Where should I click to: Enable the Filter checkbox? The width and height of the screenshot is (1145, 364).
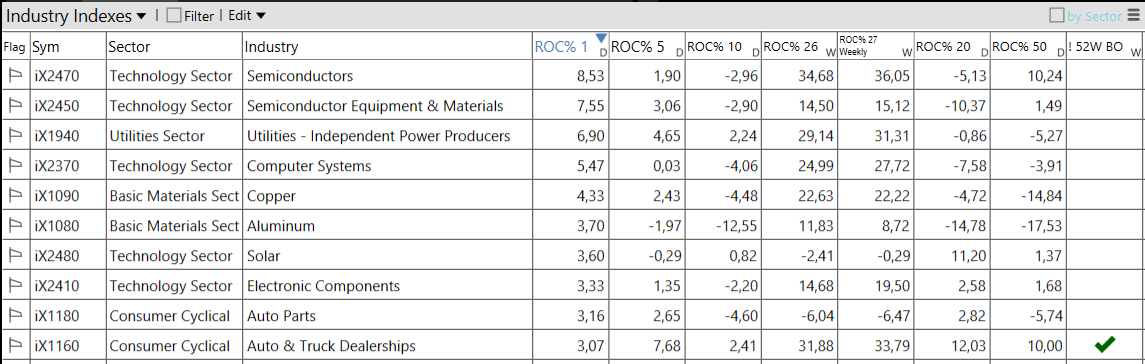(174, 15)
